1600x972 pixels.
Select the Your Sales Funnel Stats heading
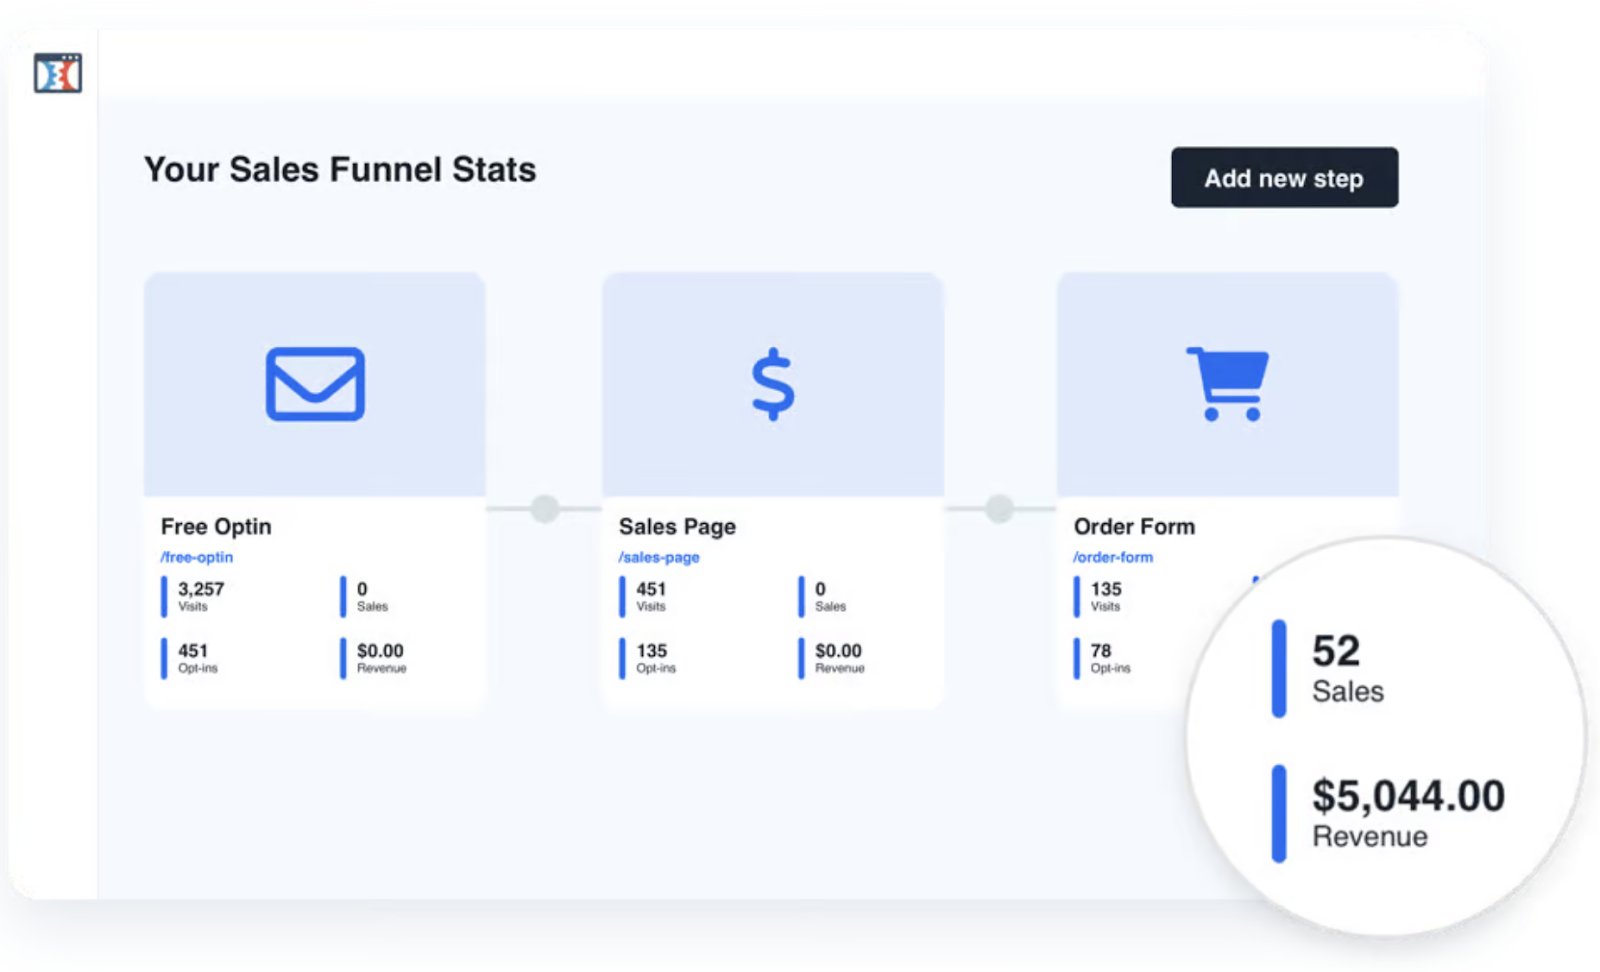340,170
